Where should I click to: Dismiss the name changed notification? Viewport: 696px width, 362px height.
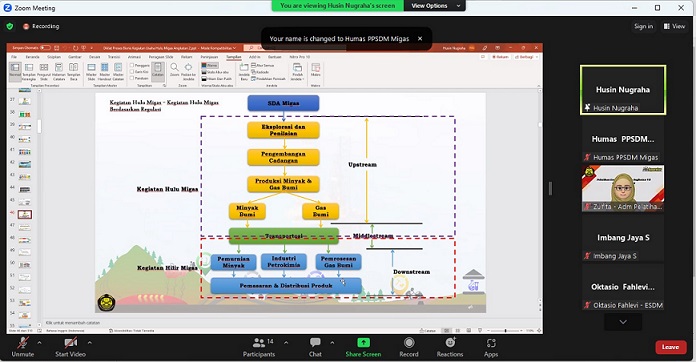click(x=420, y=39)
